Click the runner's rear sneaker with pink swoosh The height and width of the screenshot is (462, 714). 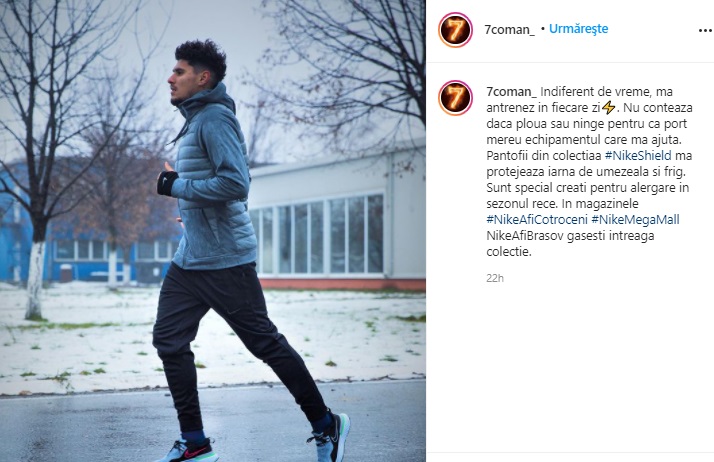(x=188, y=450)
